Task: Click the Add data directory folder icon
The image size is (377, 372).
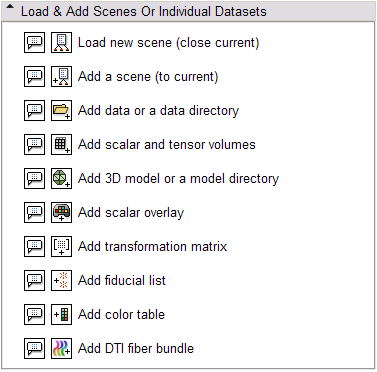Action: (x=61, y=110)
